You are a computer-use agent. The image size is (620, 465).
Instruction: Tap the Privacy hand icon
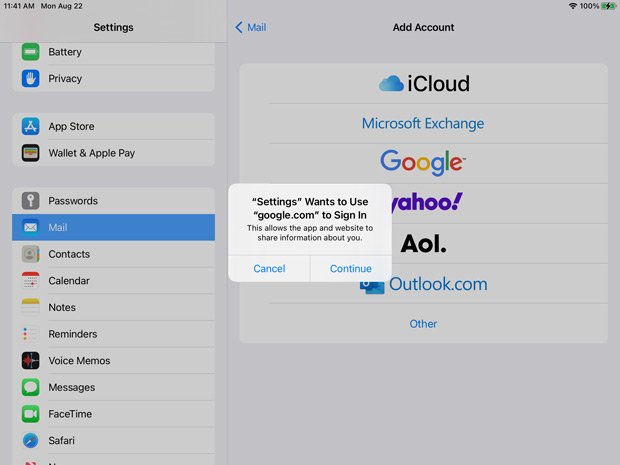point(30,78)
